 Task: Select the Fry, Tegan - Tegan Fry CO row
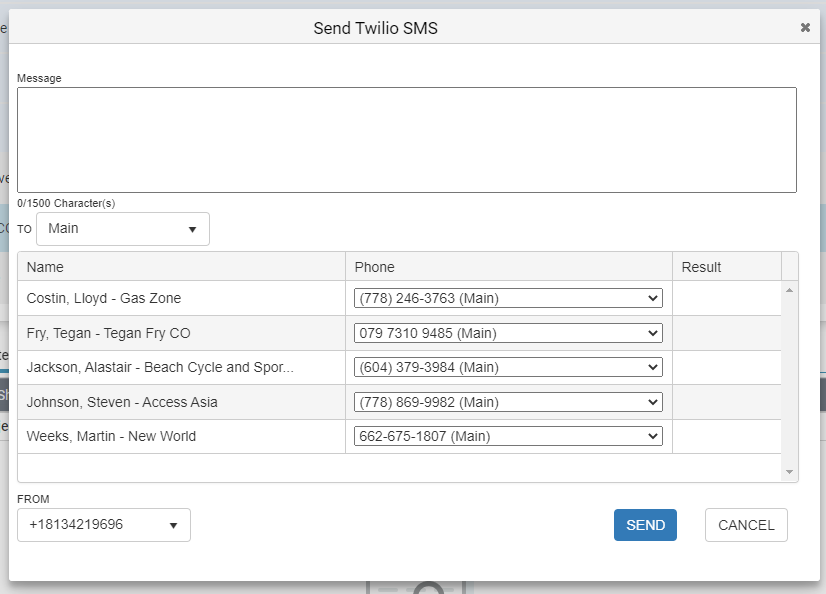tap(399, 333)
